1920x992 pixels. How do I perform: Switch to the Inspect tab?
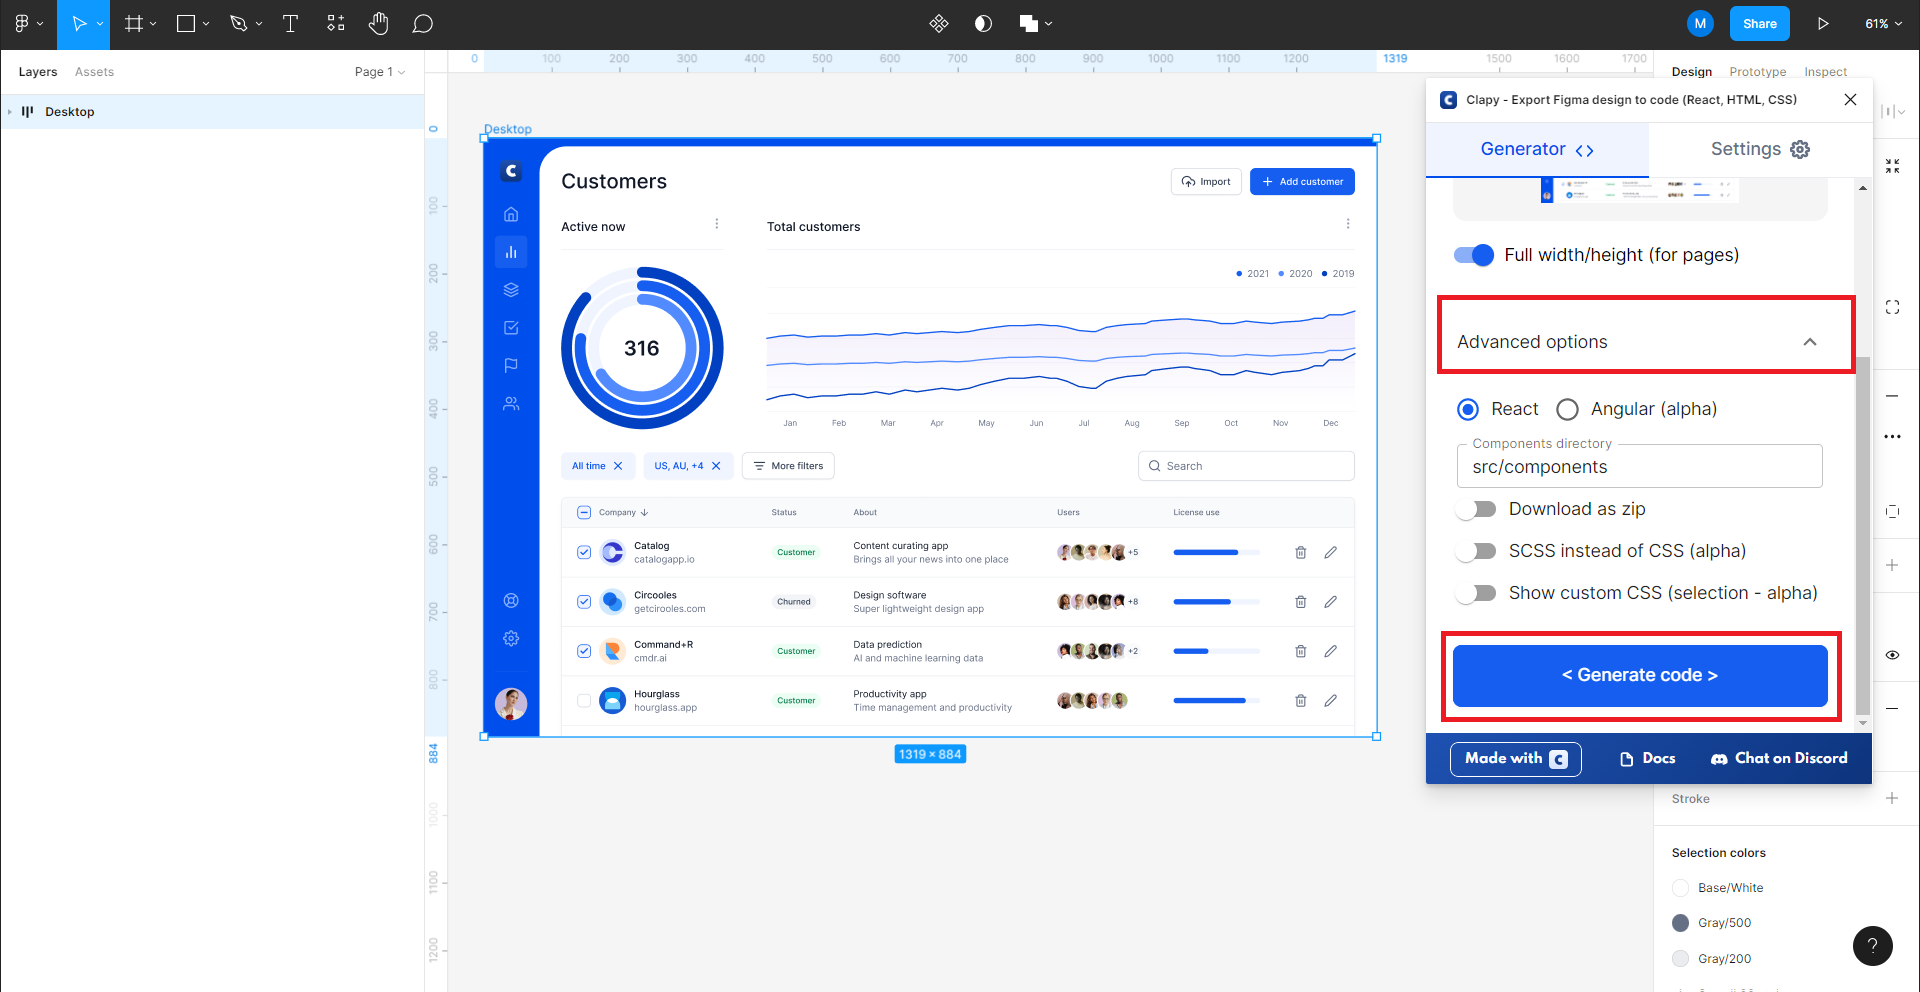coord(1825,72)
